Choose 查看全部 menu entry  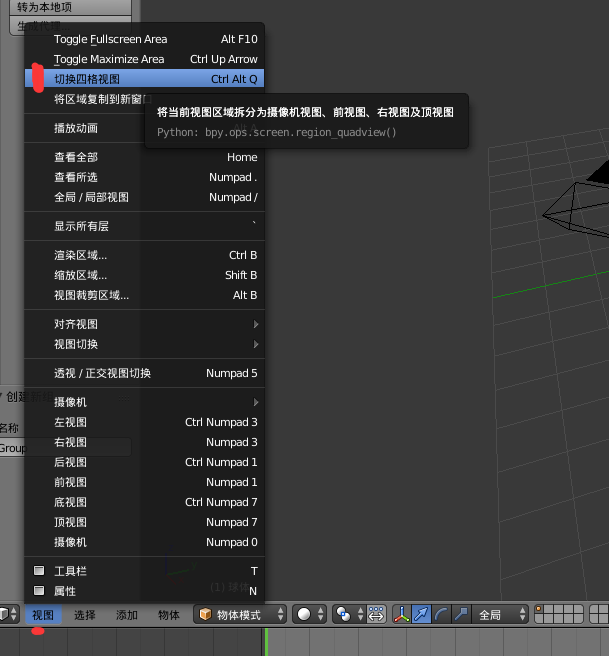(145, 157)
